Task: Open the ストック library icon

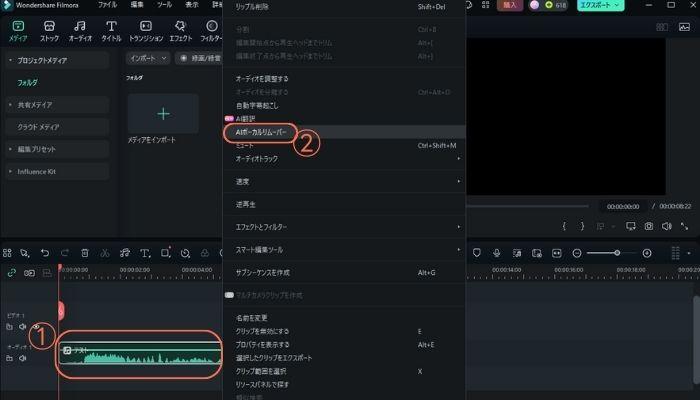Action: coord(49,26)
